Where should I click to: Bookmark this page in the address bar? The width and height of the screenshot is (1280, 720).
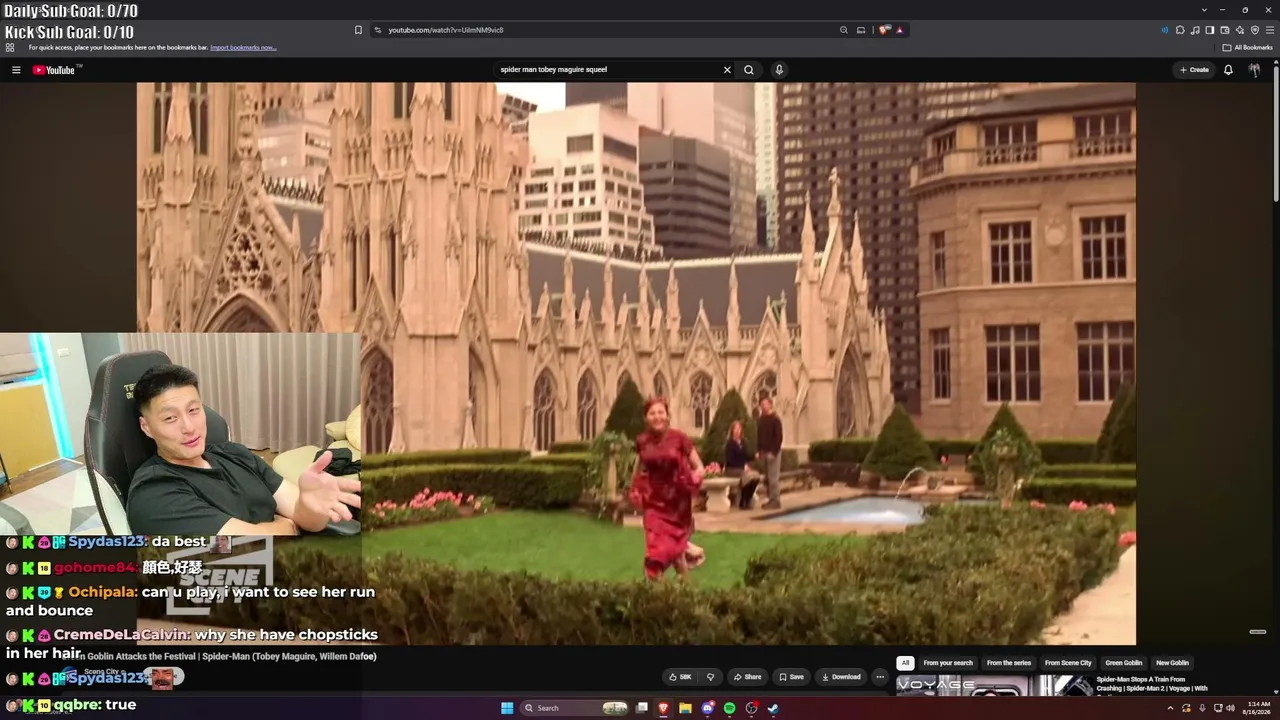358,30
